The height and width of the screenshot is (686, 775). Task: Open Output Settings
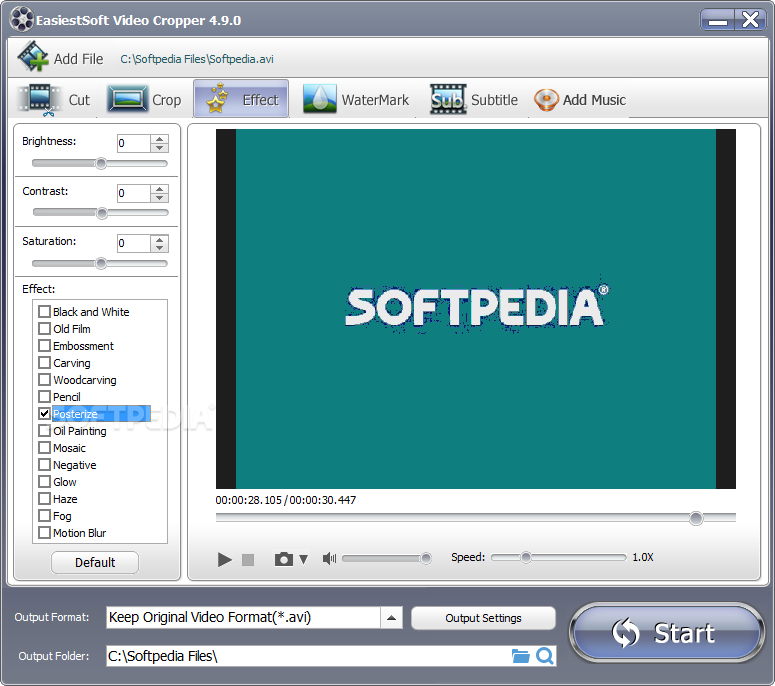(483, 618)
